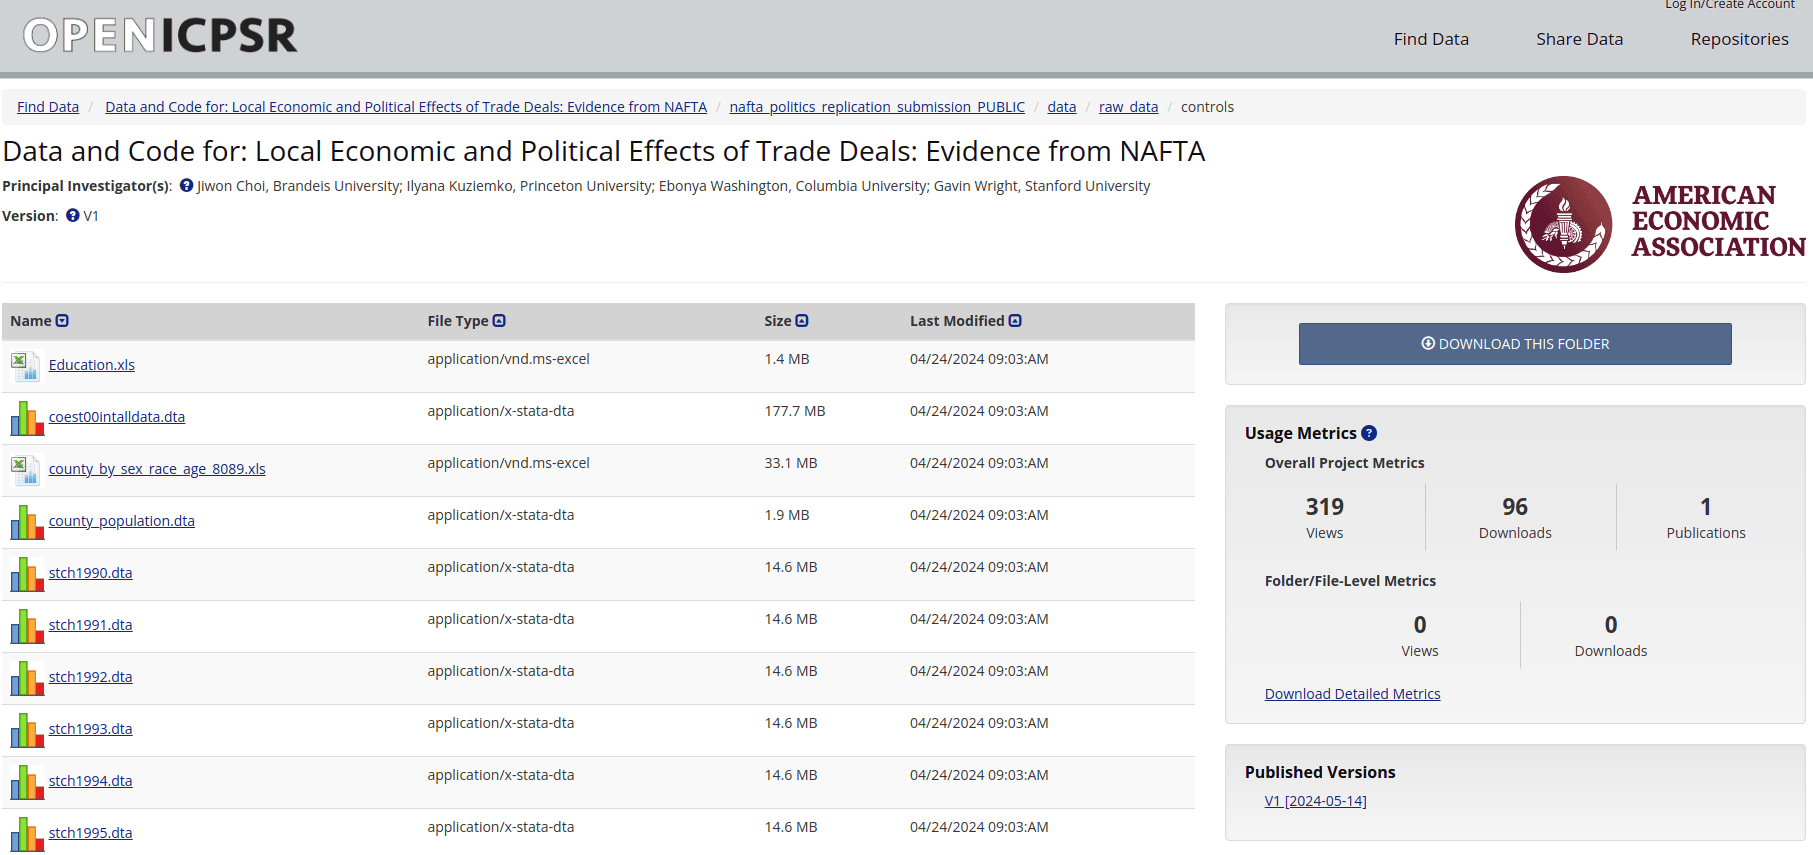1813x855 pixels.
Task: Click the controls breadcrumb text
Action: (1207, 107)
